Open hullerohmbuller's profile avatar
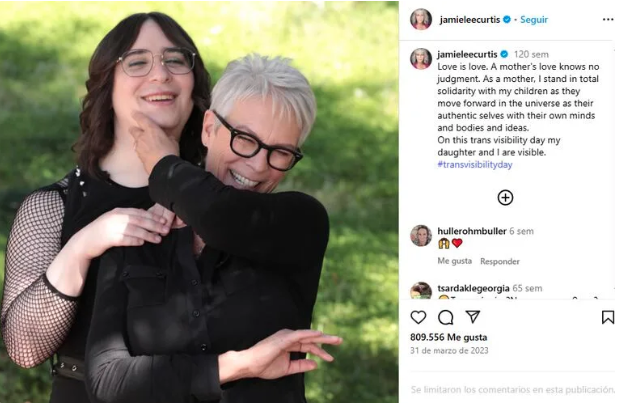The width and height of the screenshot is (632, 405). (421, 235)
